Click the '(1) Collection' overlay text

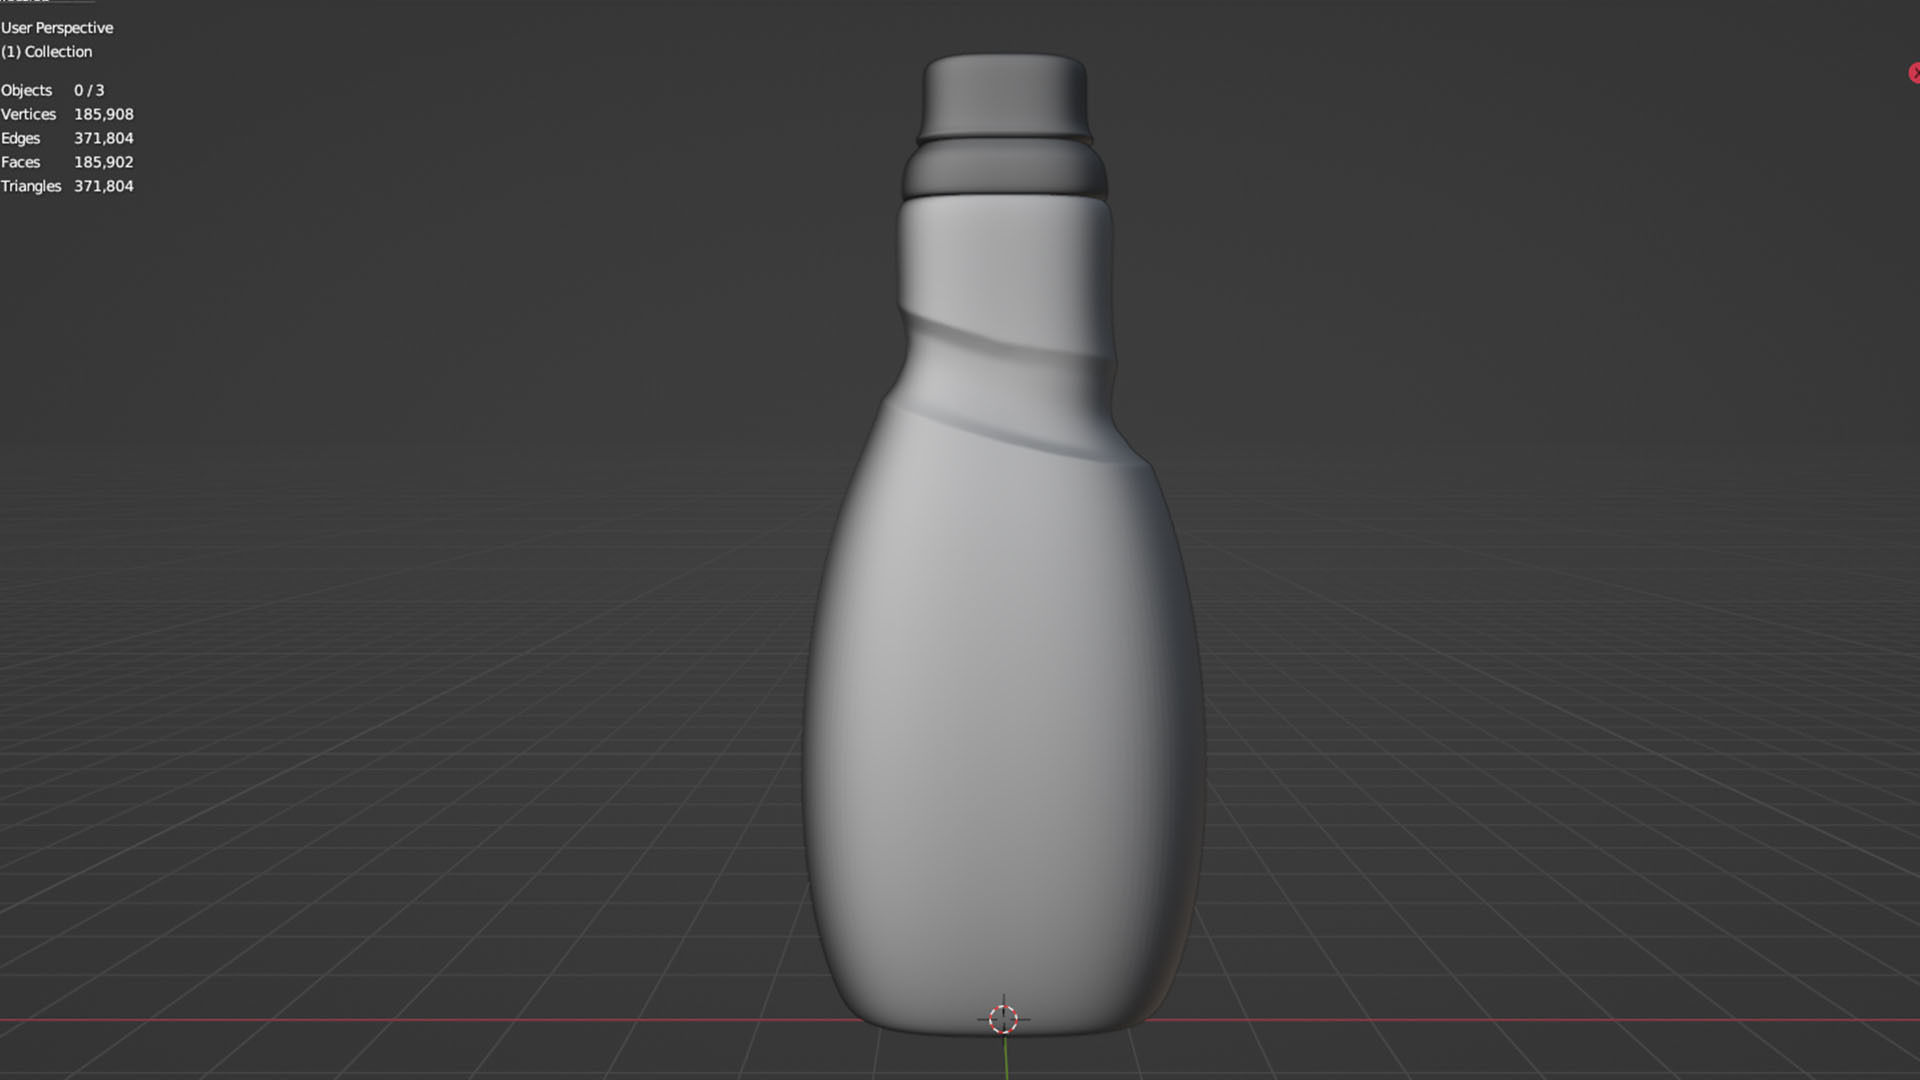click(46, 52)
